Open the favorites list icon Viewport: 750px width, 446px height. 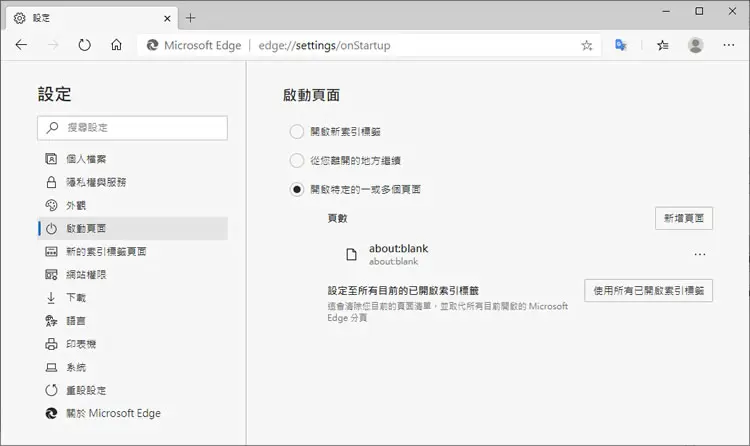[x=662, y=45]
